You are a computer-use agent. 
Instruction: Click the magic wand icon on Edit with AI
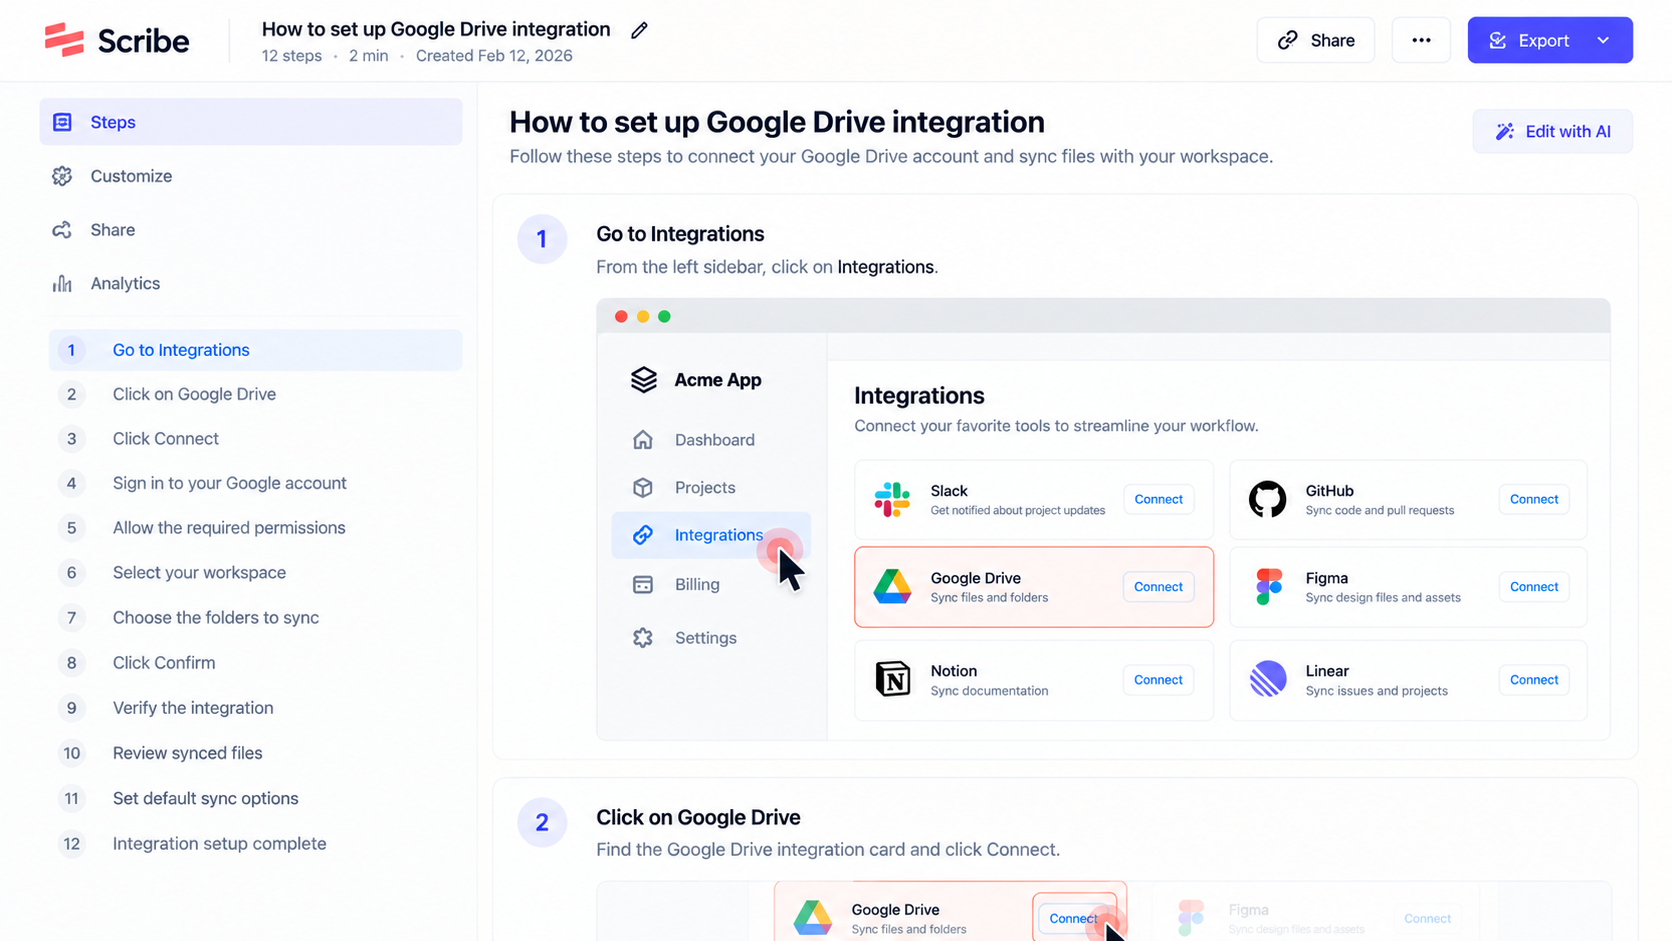point(1504,131)
